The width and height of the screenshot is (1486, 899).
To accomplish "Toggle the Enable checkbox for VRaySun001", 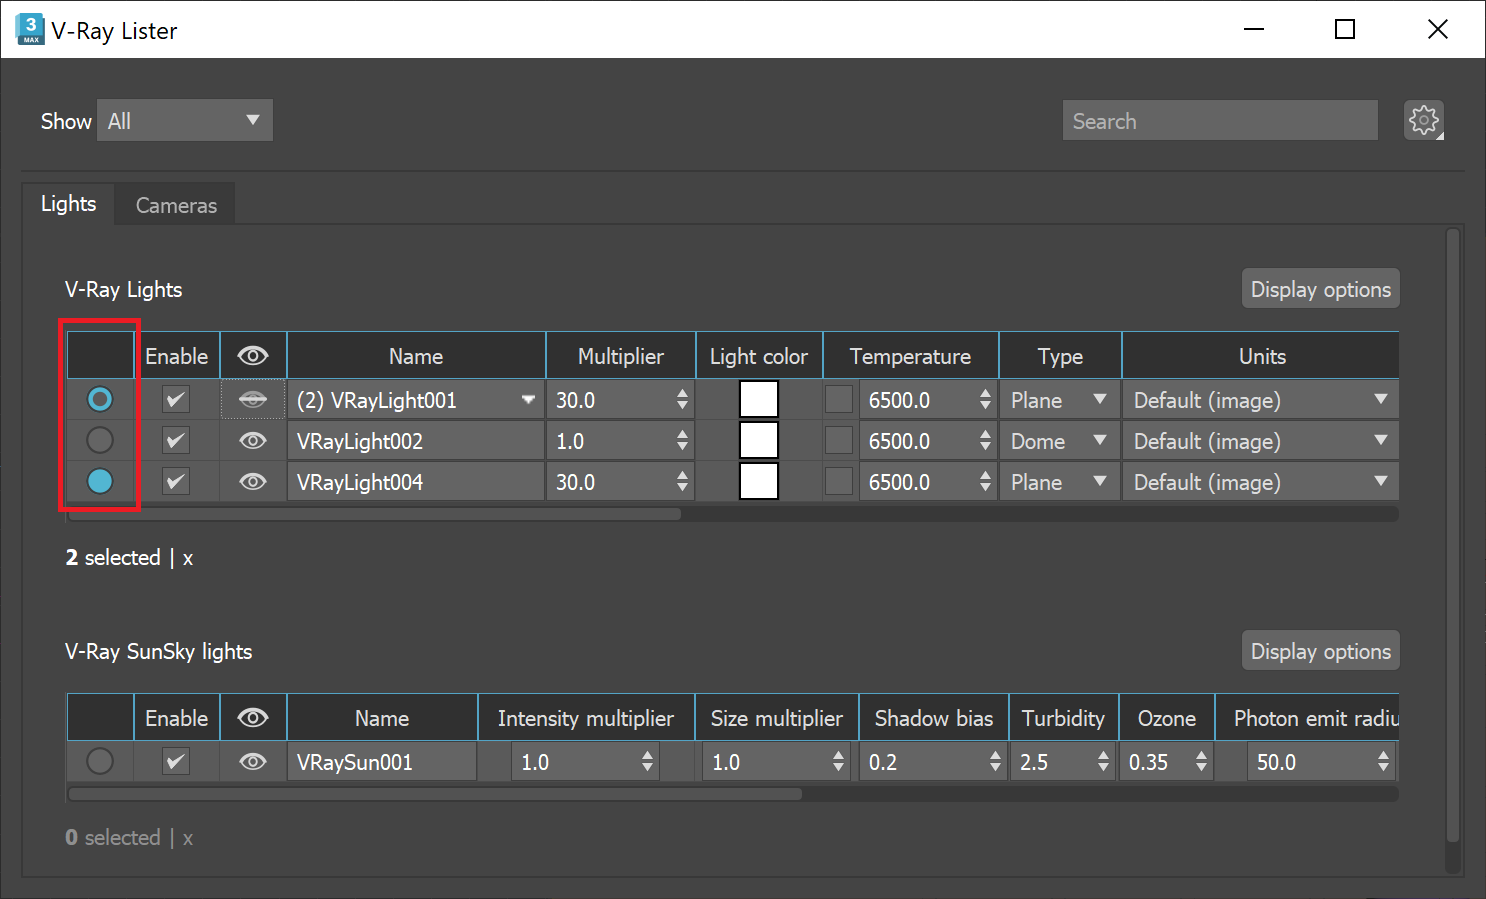I will [175, 761].
